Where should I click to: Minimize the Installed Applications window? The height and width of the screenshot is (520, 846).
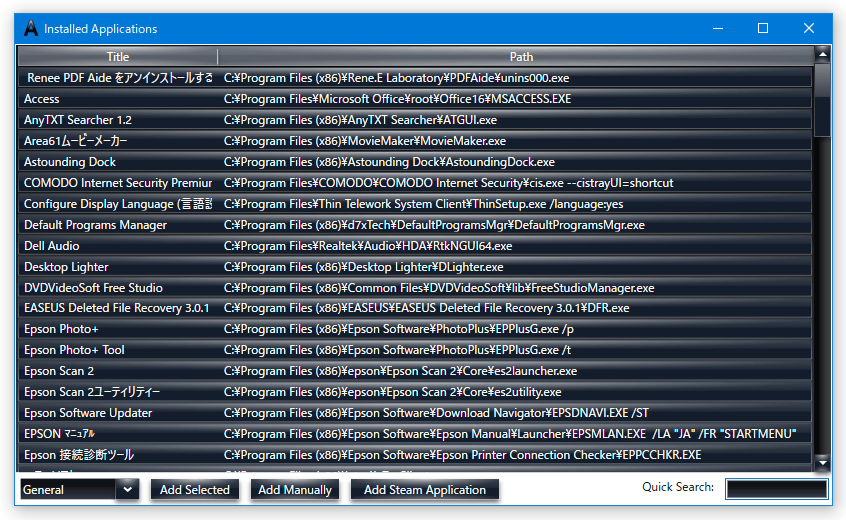click(718, 28)
